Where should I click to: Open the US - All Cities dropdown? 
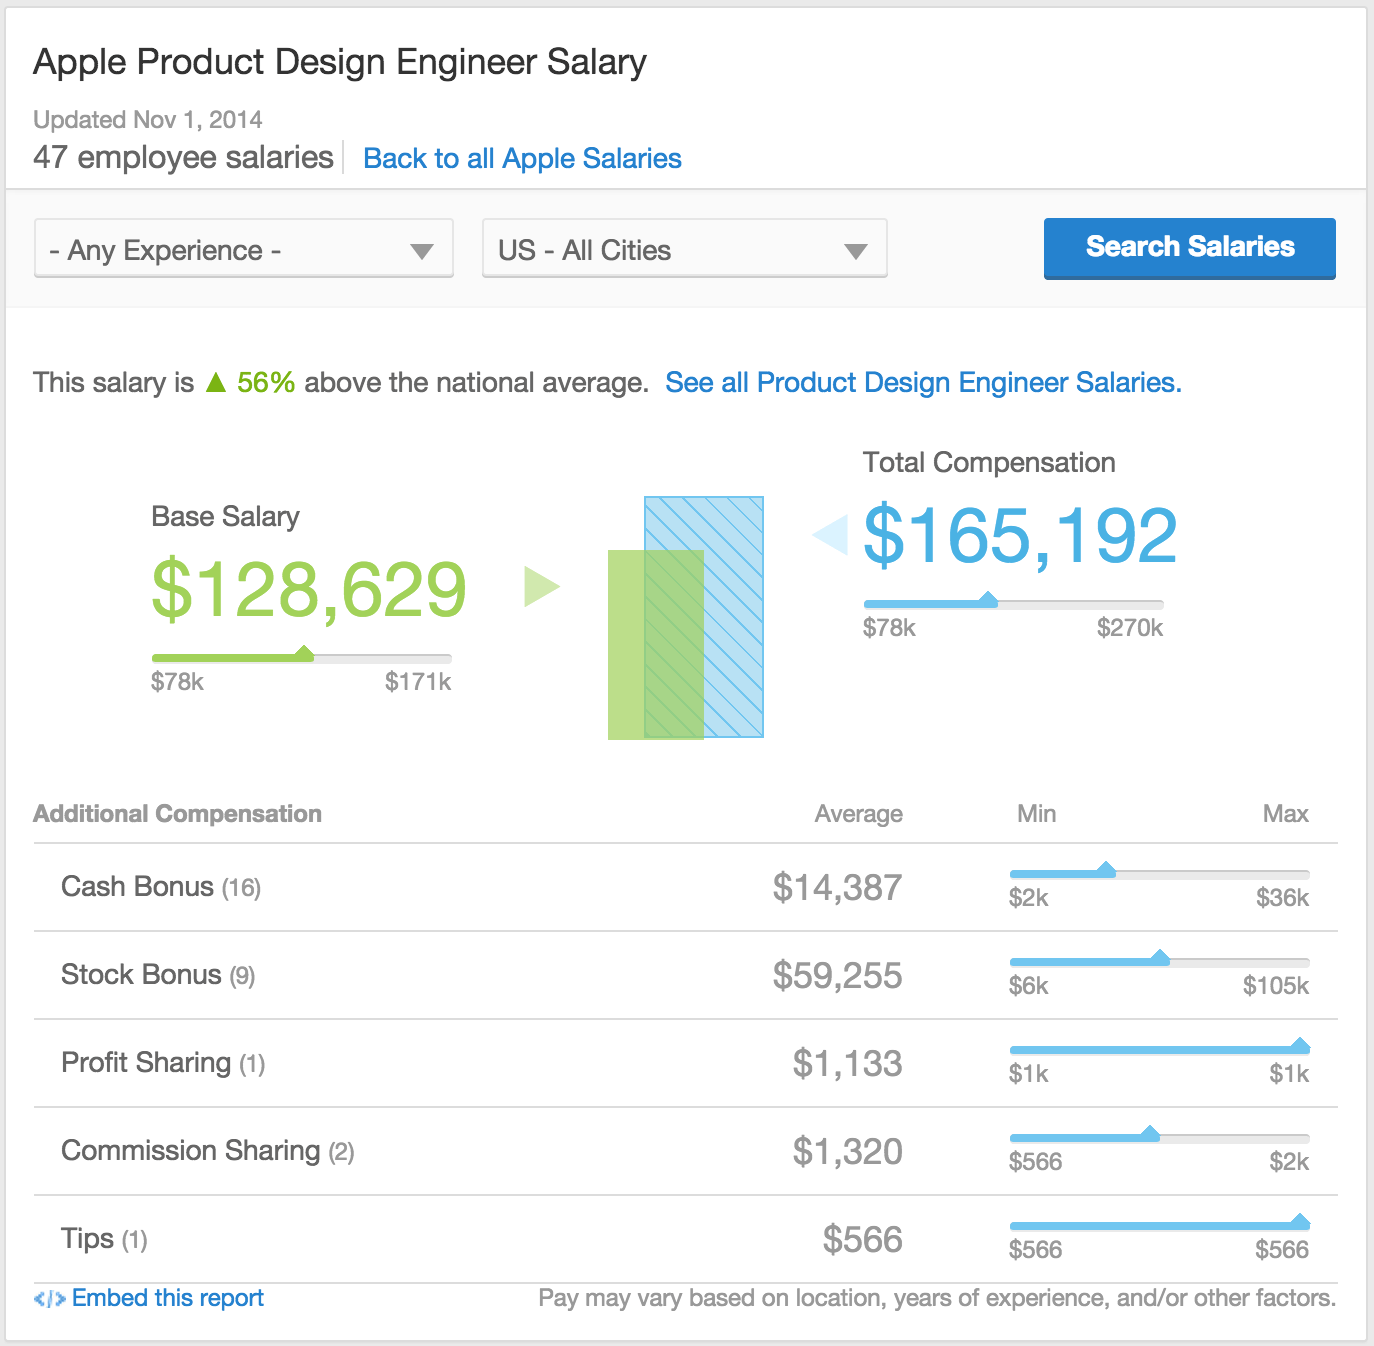point(685,249)
